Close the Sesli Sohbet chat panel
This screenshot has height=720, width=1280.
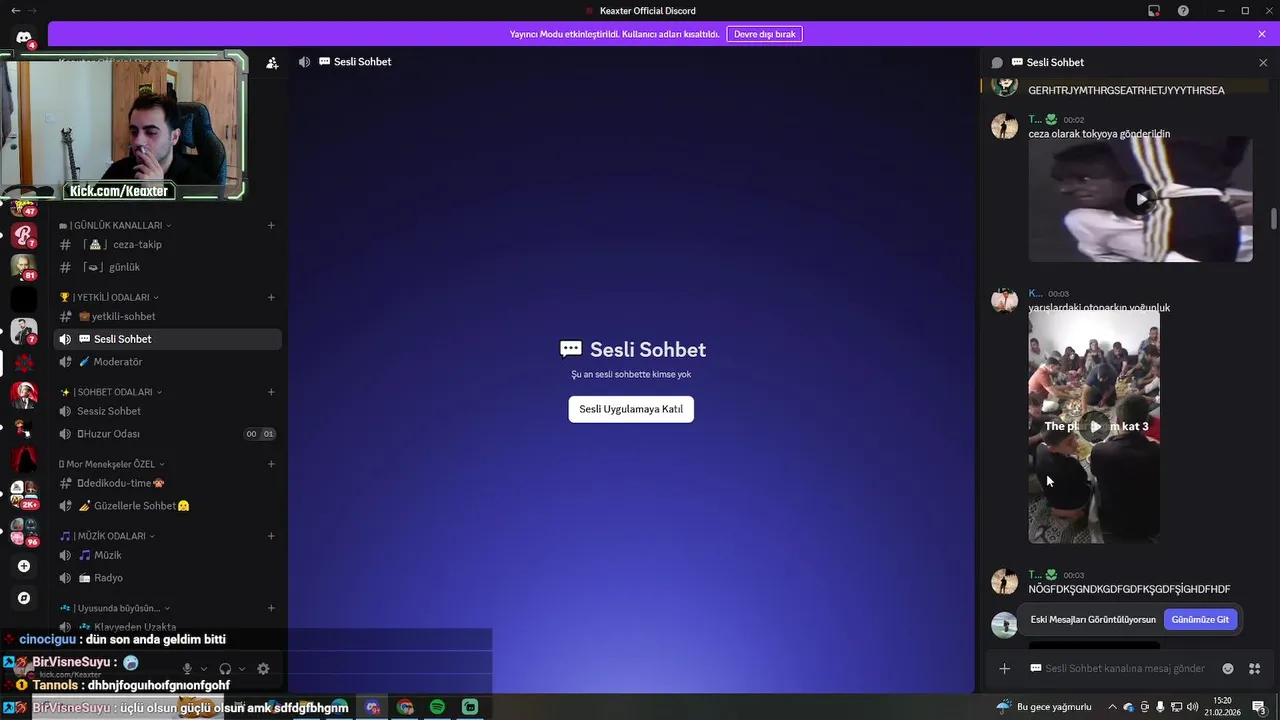click(x=1263, y=62)
